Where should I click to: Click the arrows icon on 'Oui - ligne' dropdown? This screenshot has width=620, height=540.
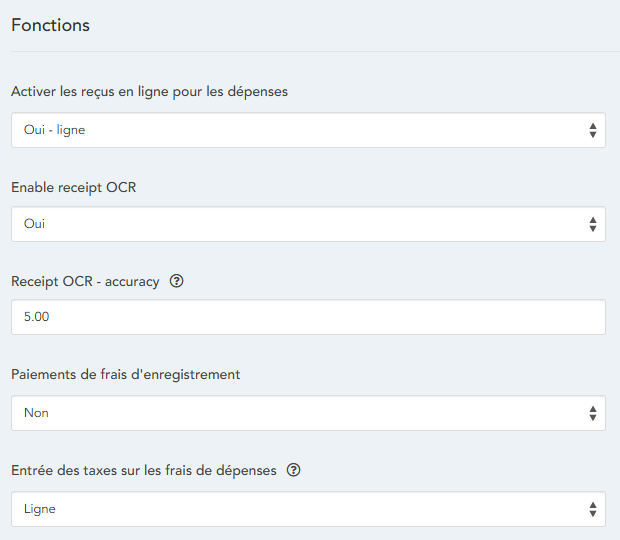coord(592,130)
